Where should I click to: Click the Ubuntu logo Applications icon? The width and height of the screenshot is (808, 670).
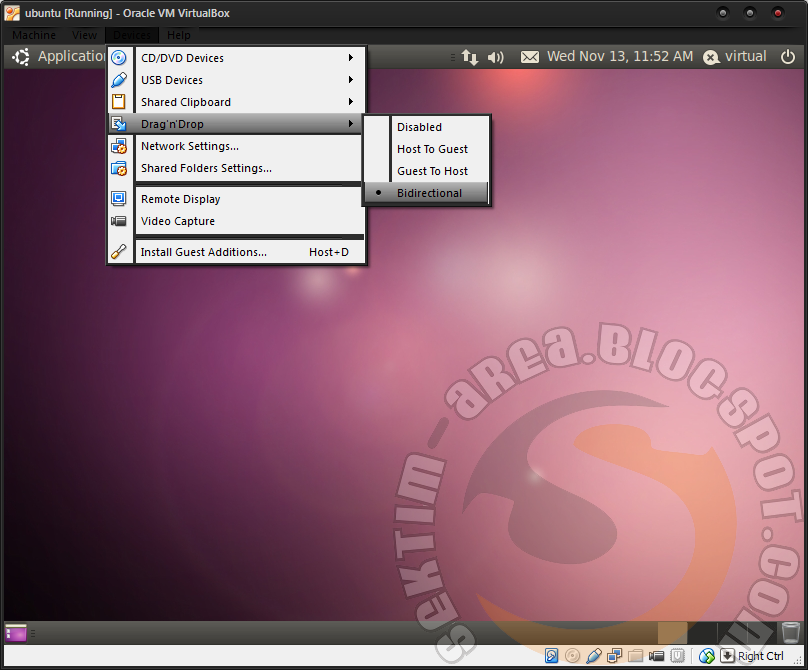(x=21, y=57)
